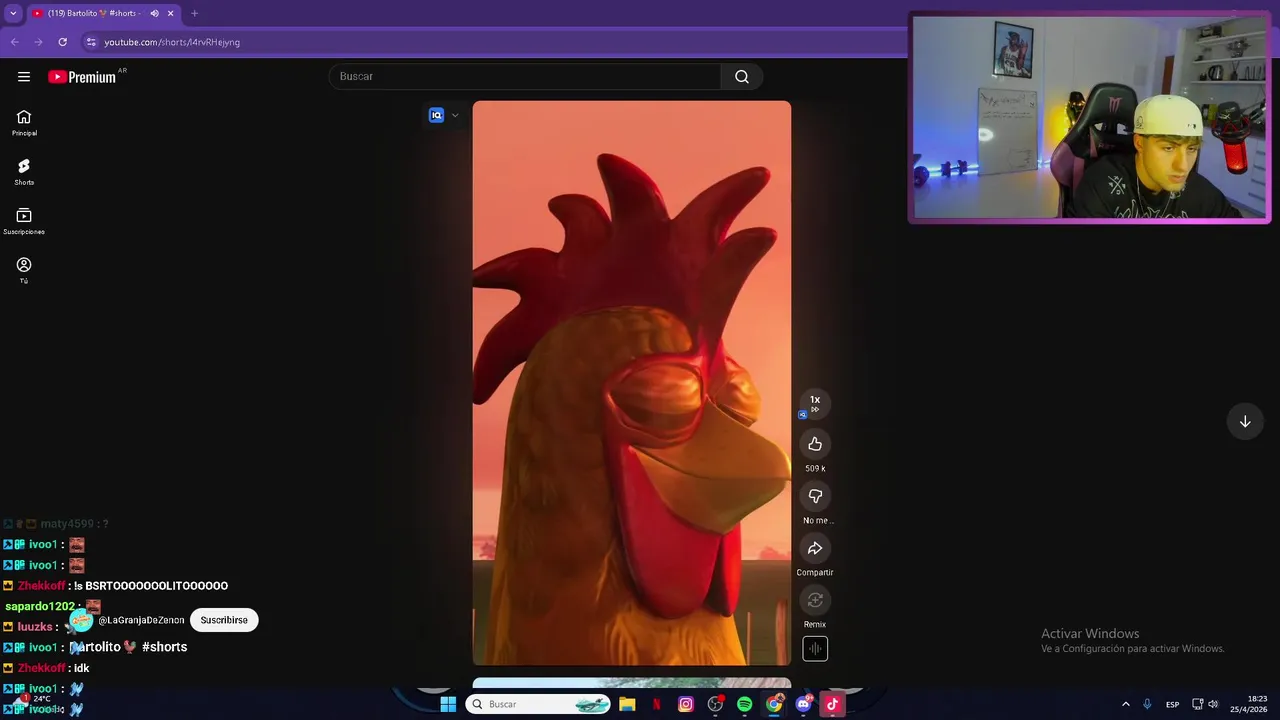
Task: Click the Windows taskbar Buscar box
Action: pyautogui.click(x=538, y=704)
